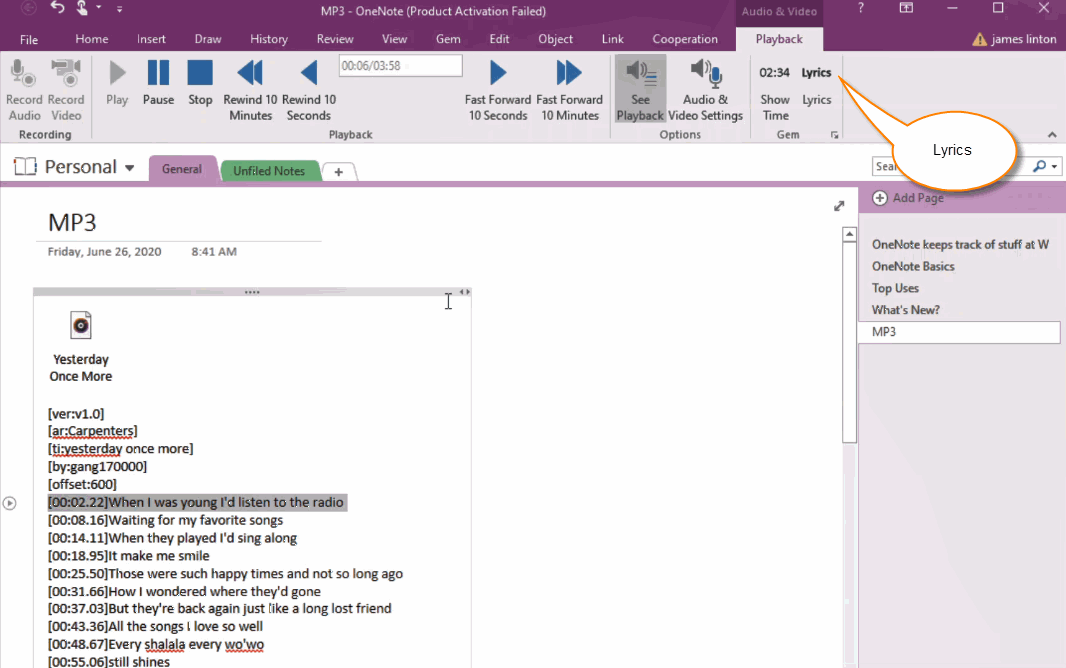This screenshot has width=1066, height=668.
Task: Open the View ribbon tab
Action: point(394,39)
